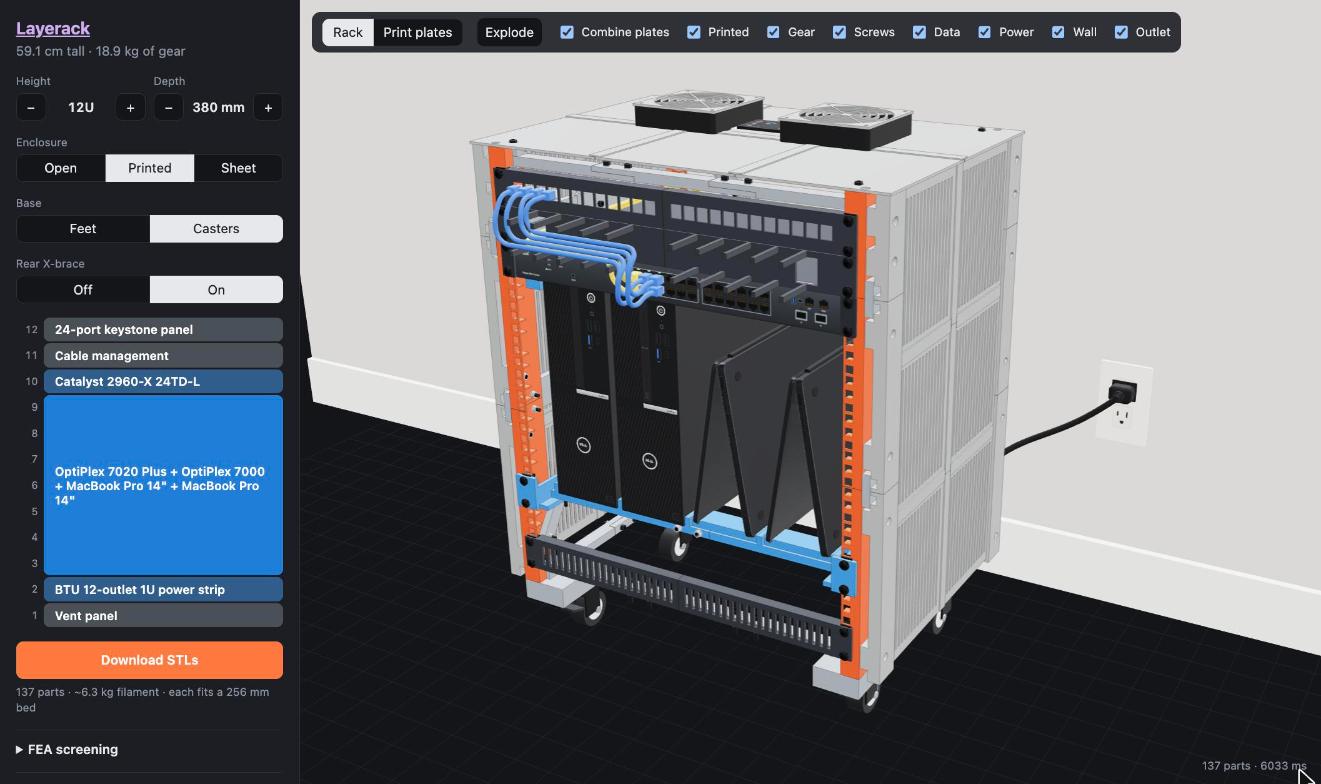The width and height of the screenshot is (1321, 784).
Task: Select Sheet enclosure option
Action: click(x=238, y=168)
